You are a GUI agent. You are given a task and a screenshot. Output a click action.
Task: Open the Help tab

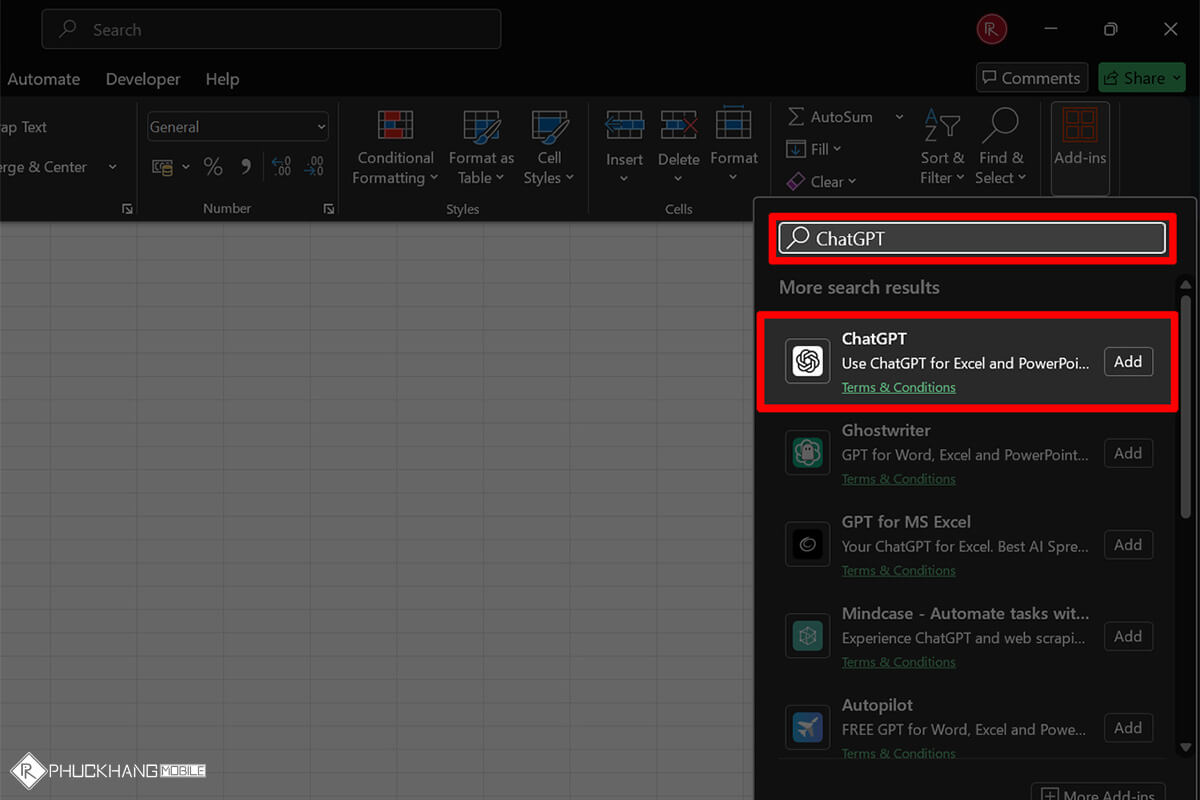pos(222,79)
